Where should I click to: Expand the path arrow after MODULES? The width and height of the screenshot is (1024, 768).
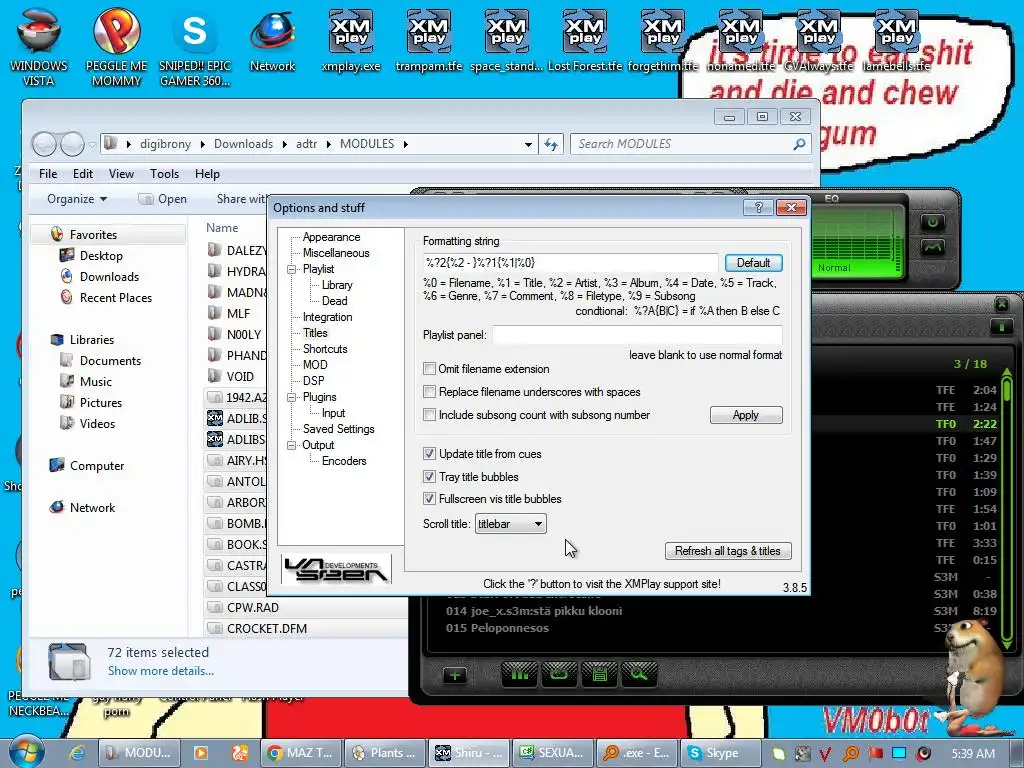pos(406,144)
